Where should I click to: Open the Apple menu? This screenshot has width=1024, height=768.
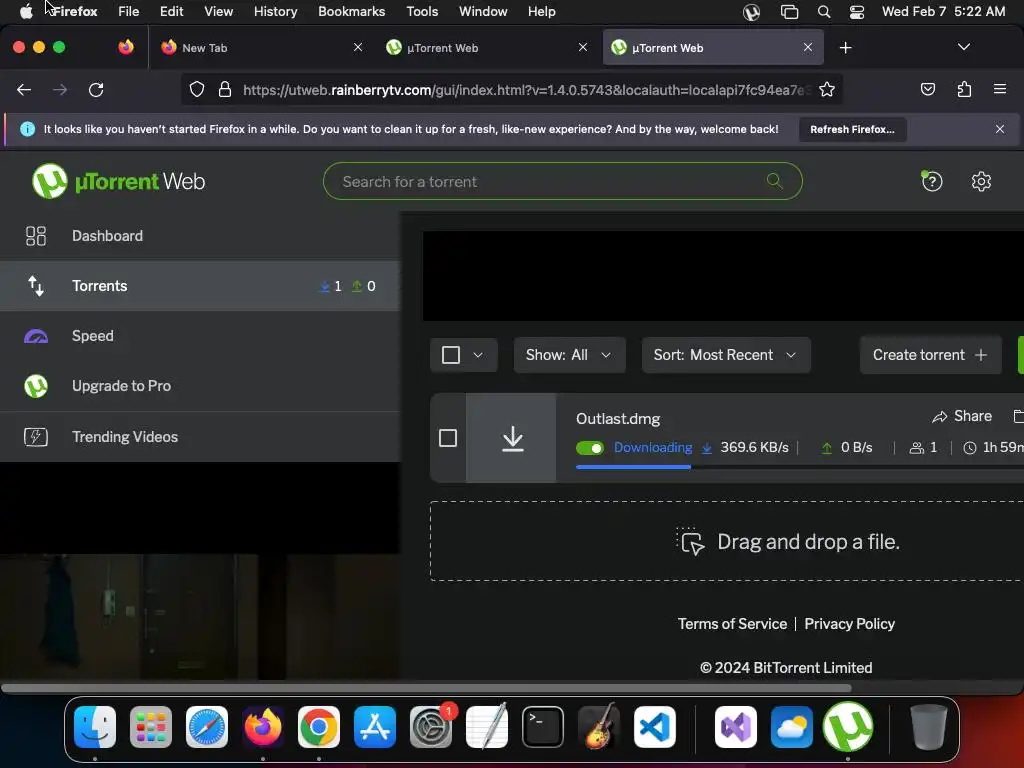point(26,12)
